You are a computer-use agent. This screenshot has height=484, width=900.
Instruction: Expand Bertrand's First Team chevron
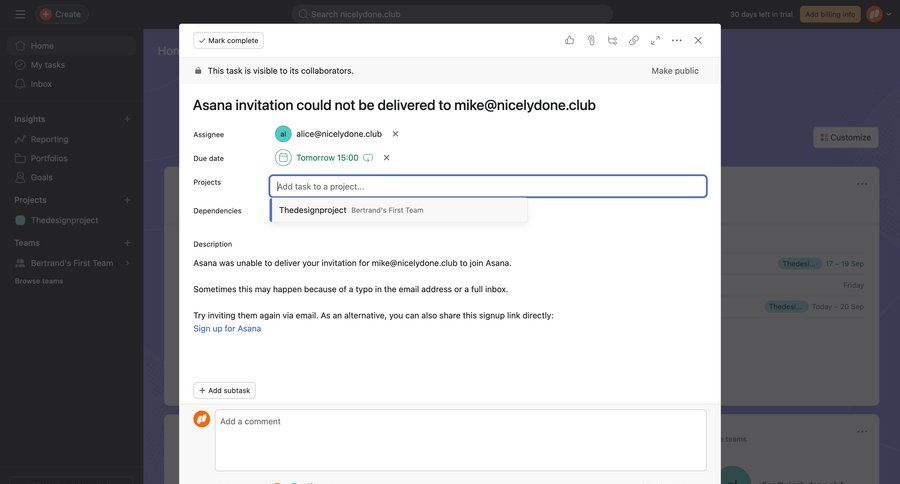point(127,263)
